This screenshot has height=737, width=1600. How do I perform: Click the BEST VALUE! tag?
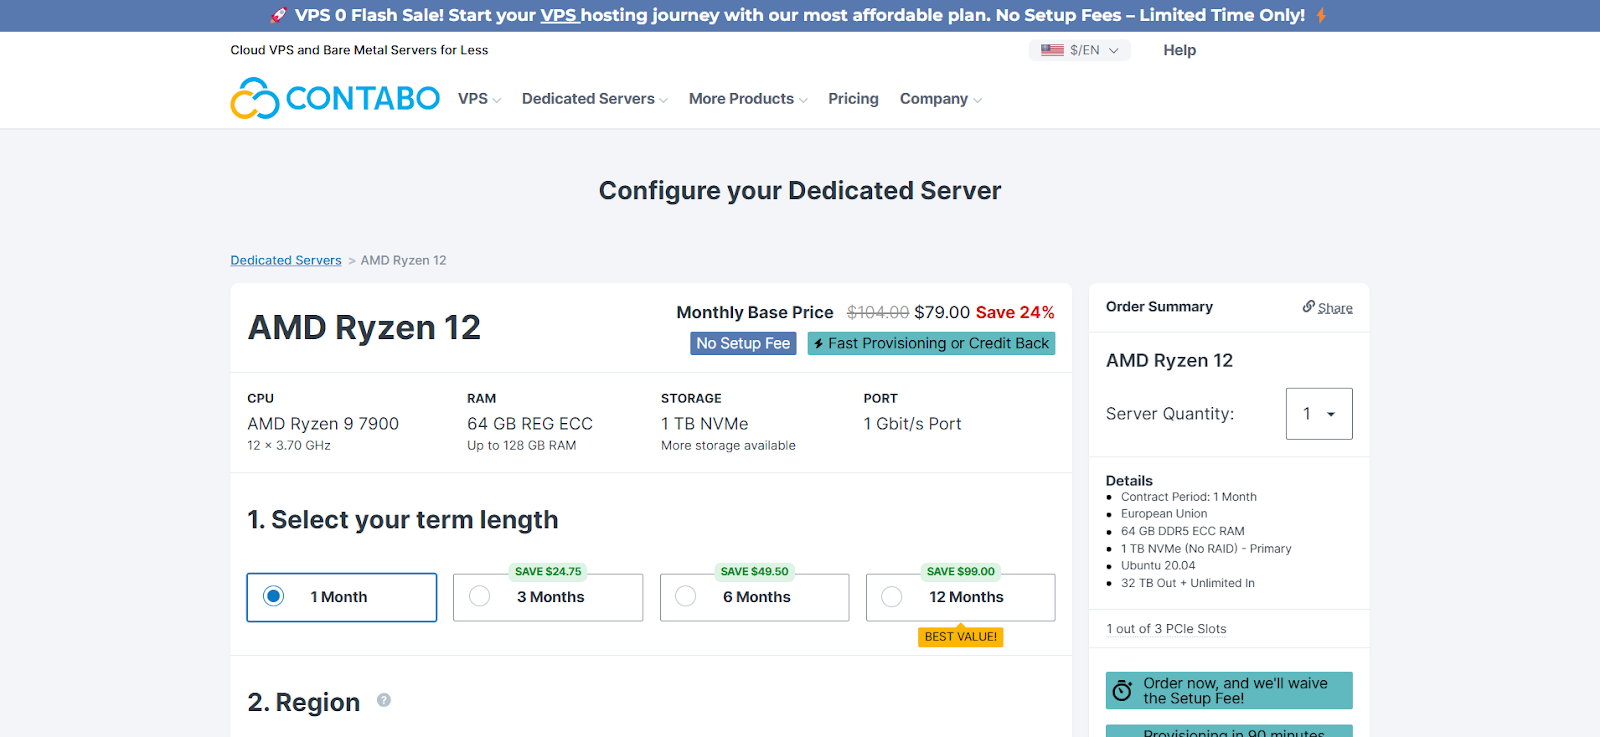coord(961,637)
